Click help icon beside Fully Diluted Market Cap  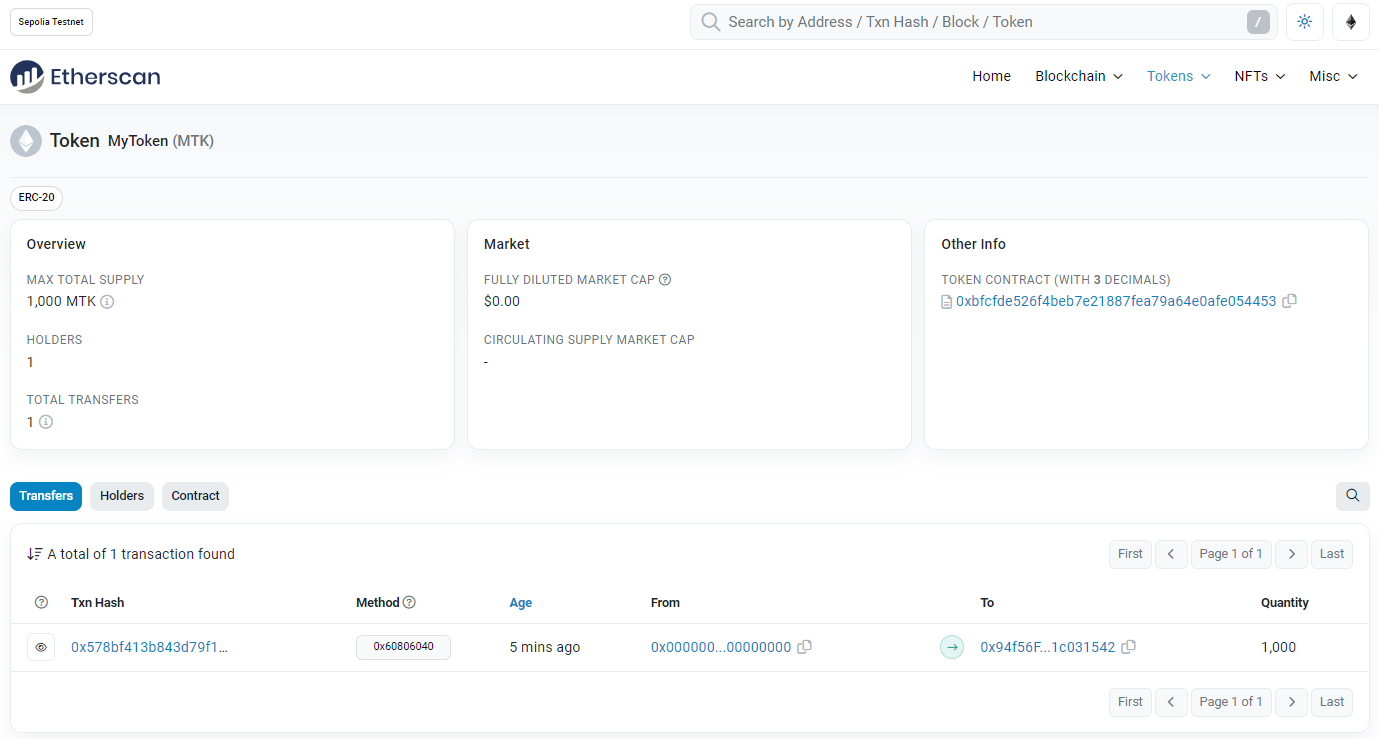click(665, 280)
